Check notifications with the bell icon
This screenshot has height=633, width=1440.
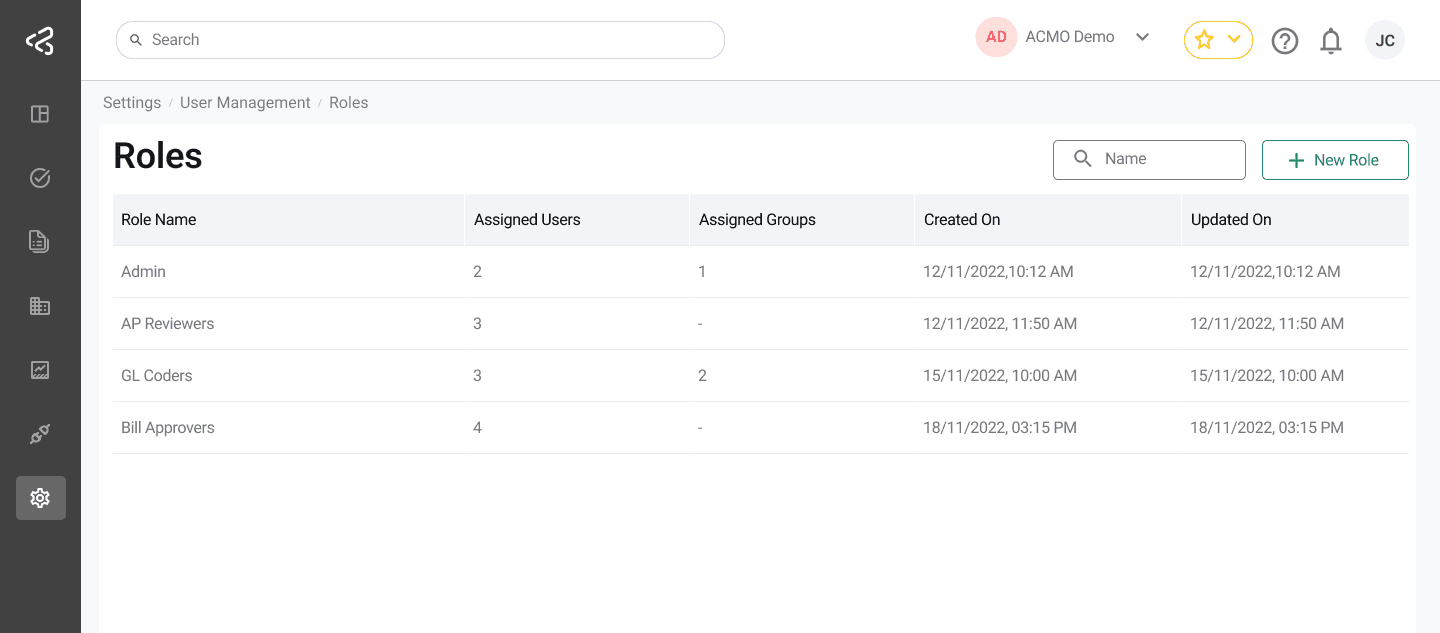click(1331, 40)
